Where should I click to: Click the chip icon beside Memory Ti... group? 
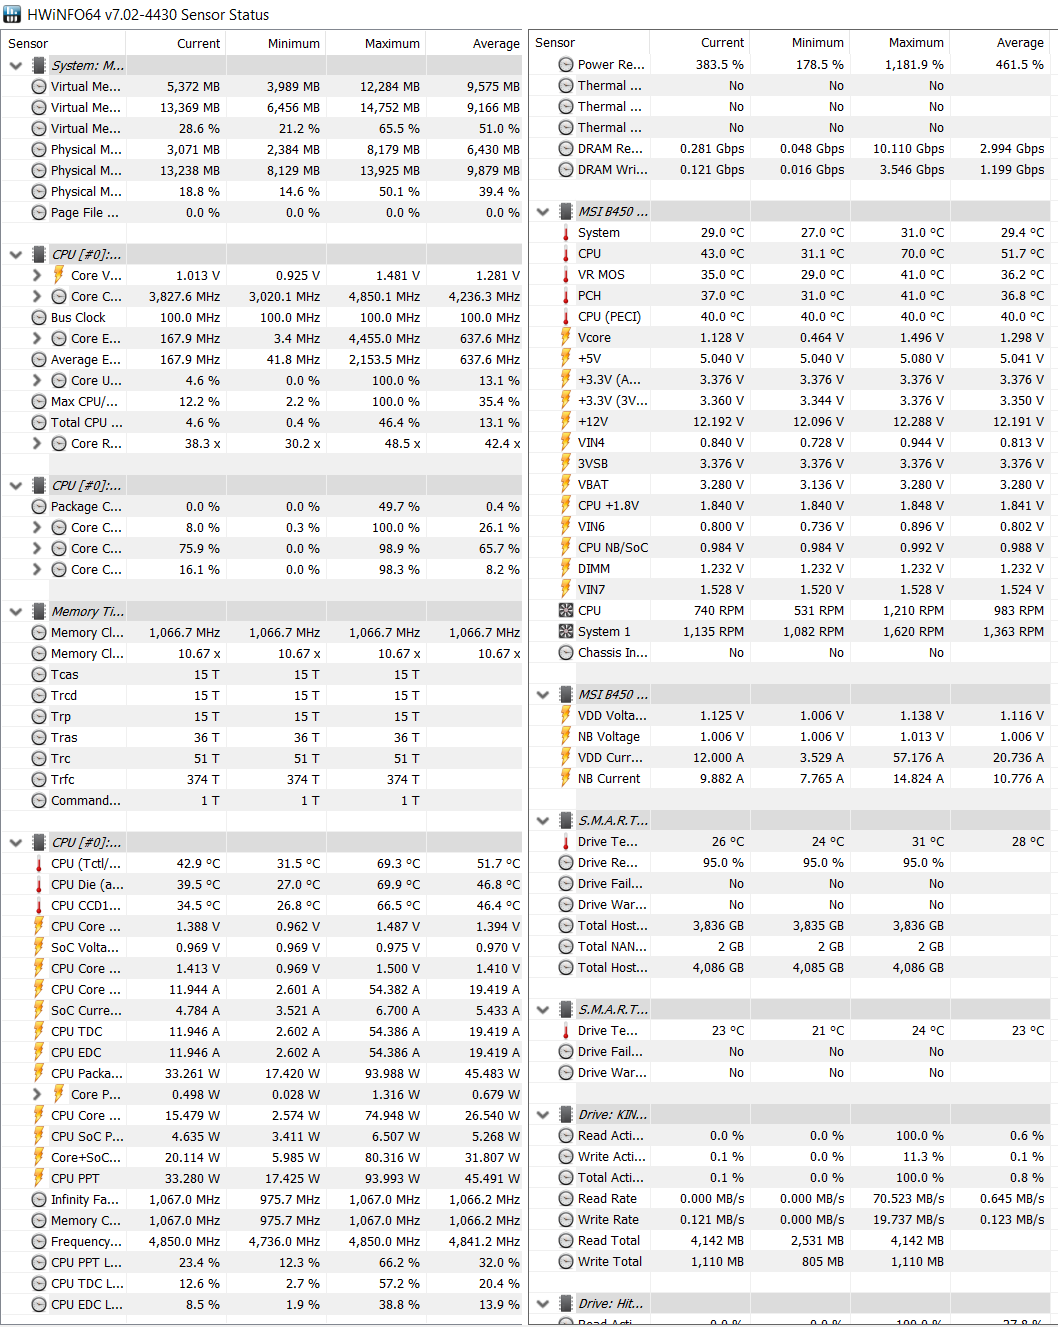click(x=39, y=611)
